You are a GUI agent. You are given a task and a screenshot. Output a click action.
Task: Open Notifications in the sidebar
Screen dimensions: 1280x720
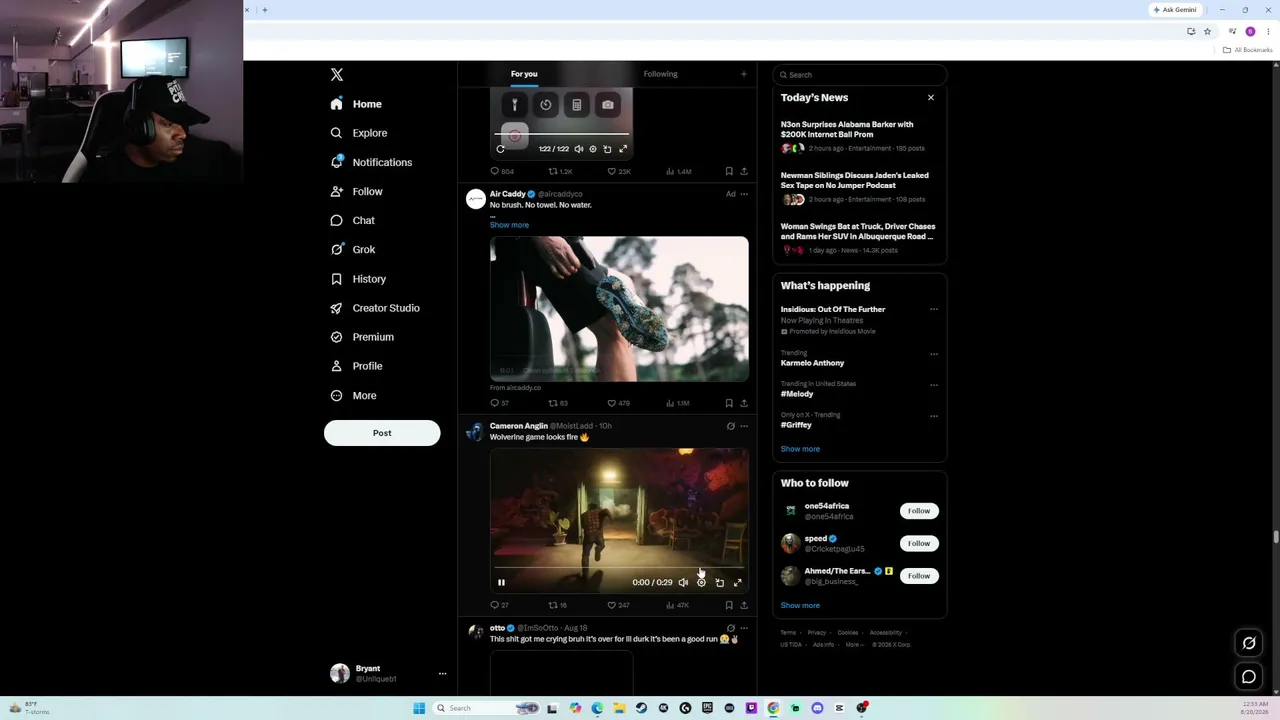pos(370,162)
